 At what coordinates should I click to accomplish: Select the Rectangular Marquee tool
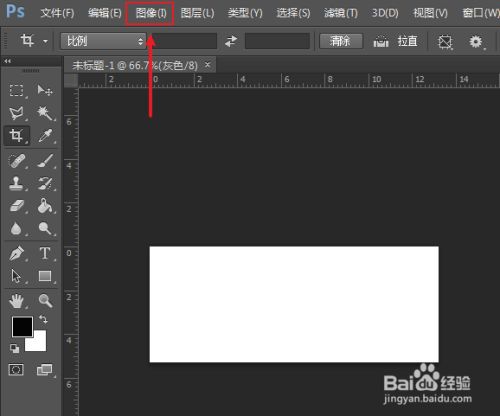click(x=16, y=90)
